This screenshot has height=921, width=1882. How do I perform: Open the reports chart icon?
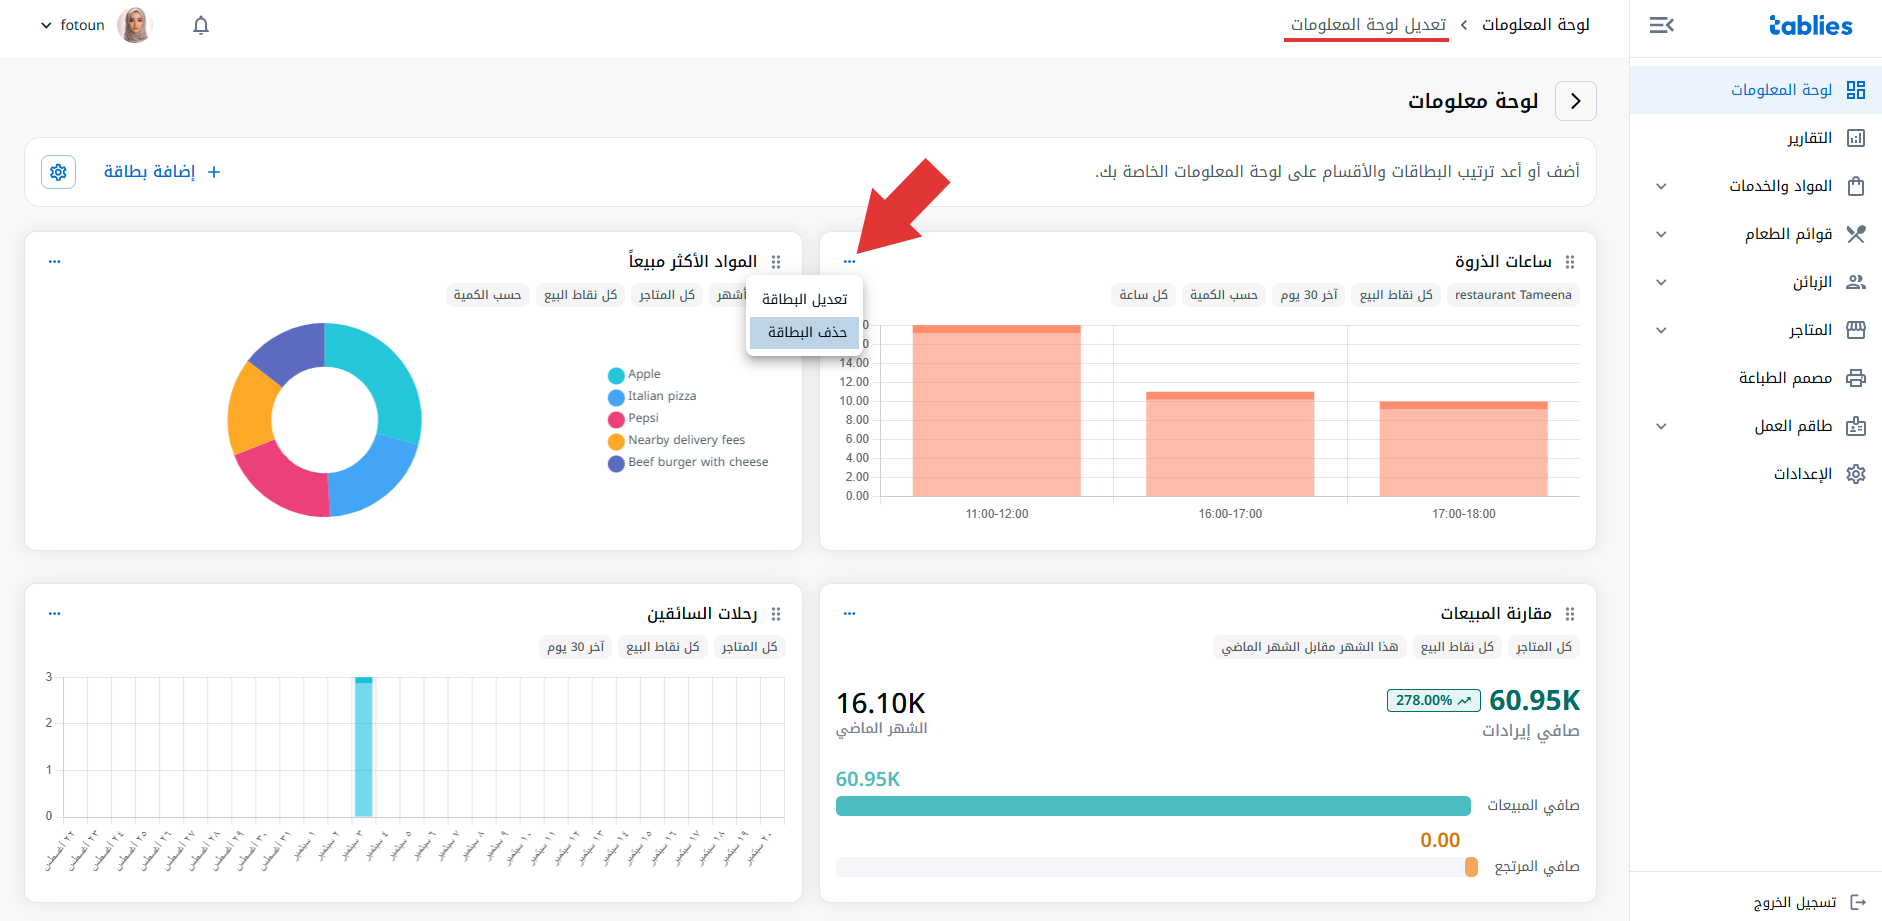[x=1856, y=138]
